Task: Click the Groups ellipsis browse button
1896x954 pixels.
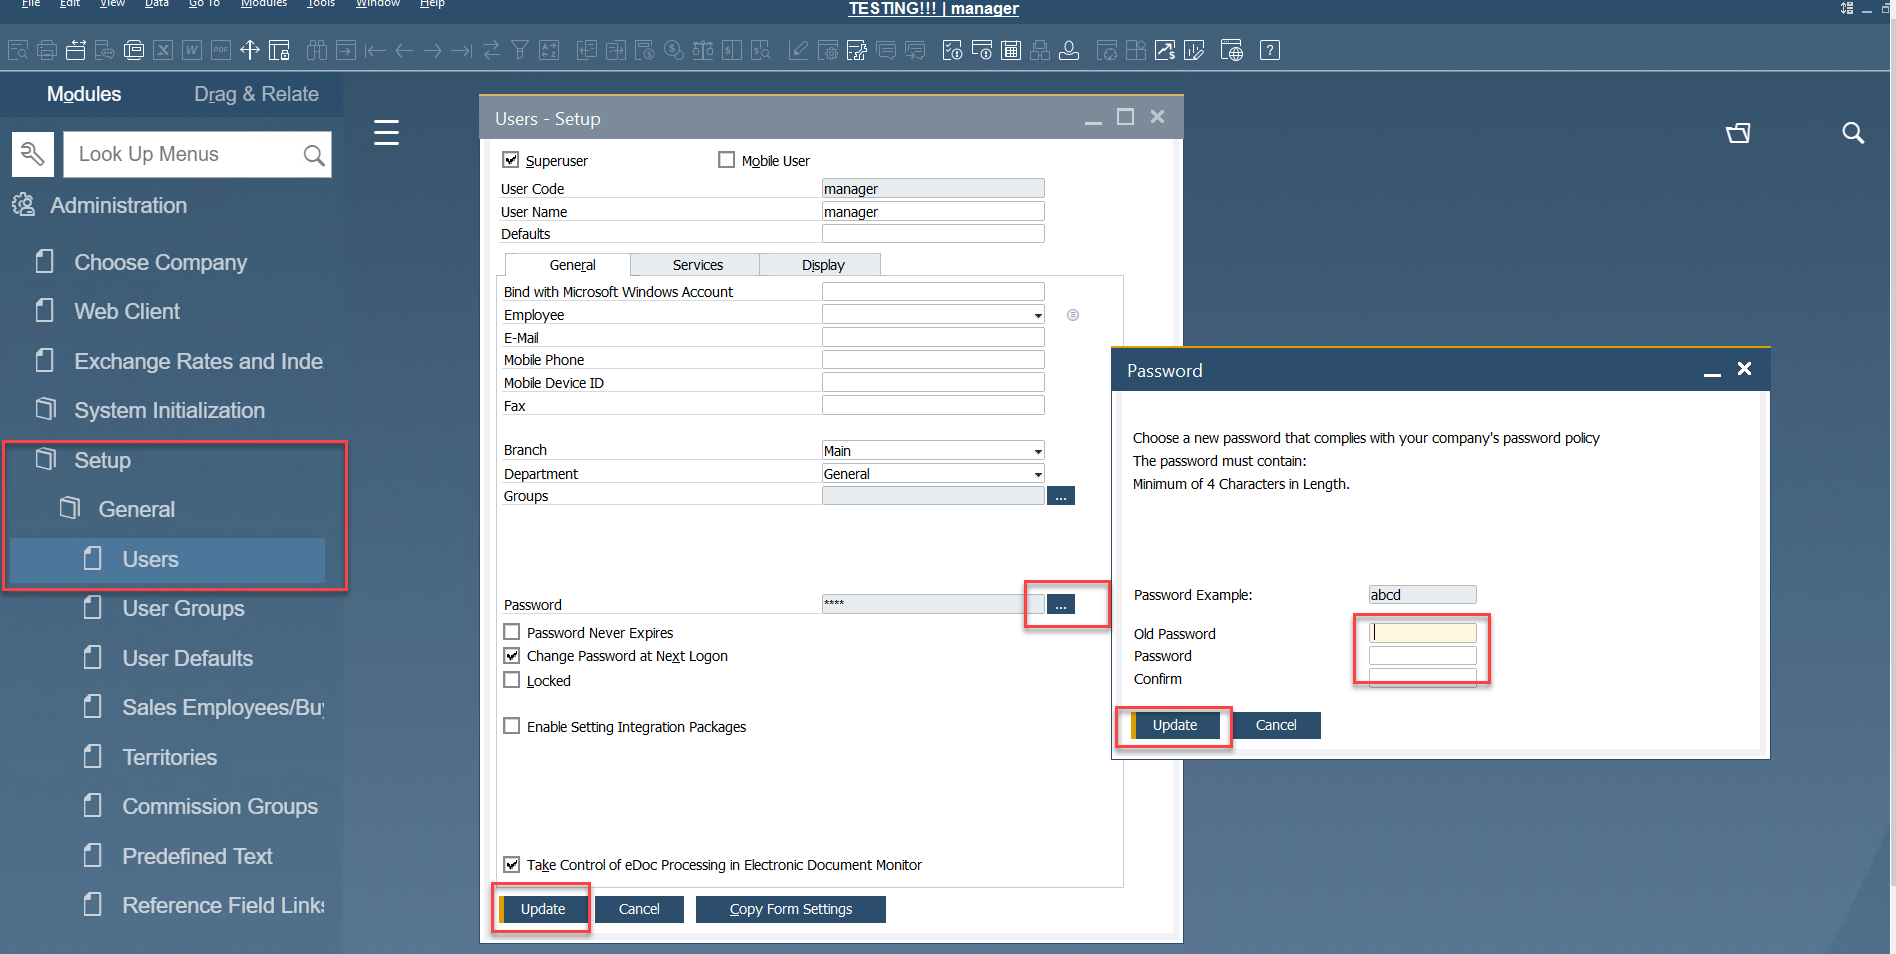Action: (1060, 495)
